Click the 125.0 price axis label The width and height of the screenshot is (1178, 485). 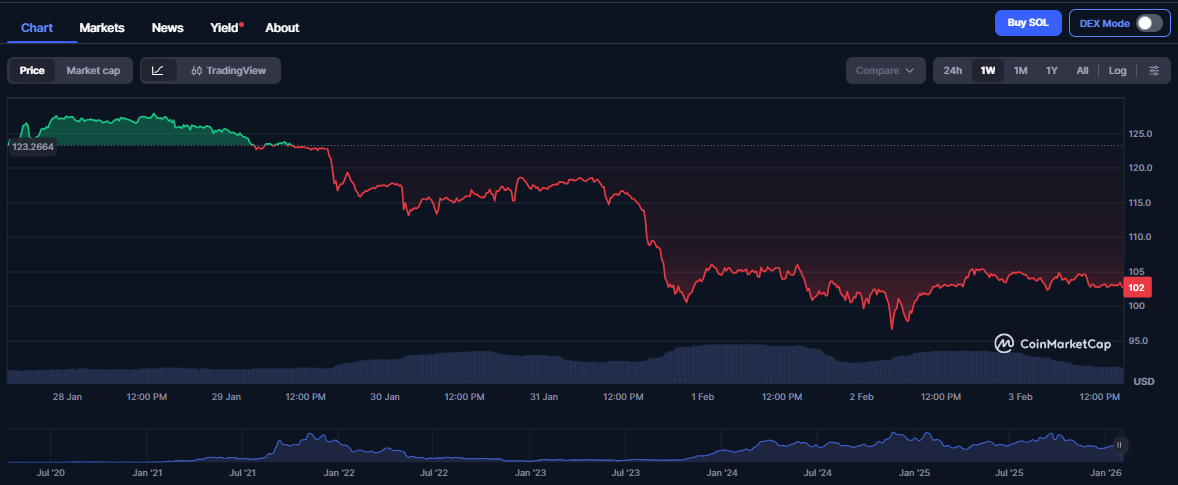coord(1140,134)
